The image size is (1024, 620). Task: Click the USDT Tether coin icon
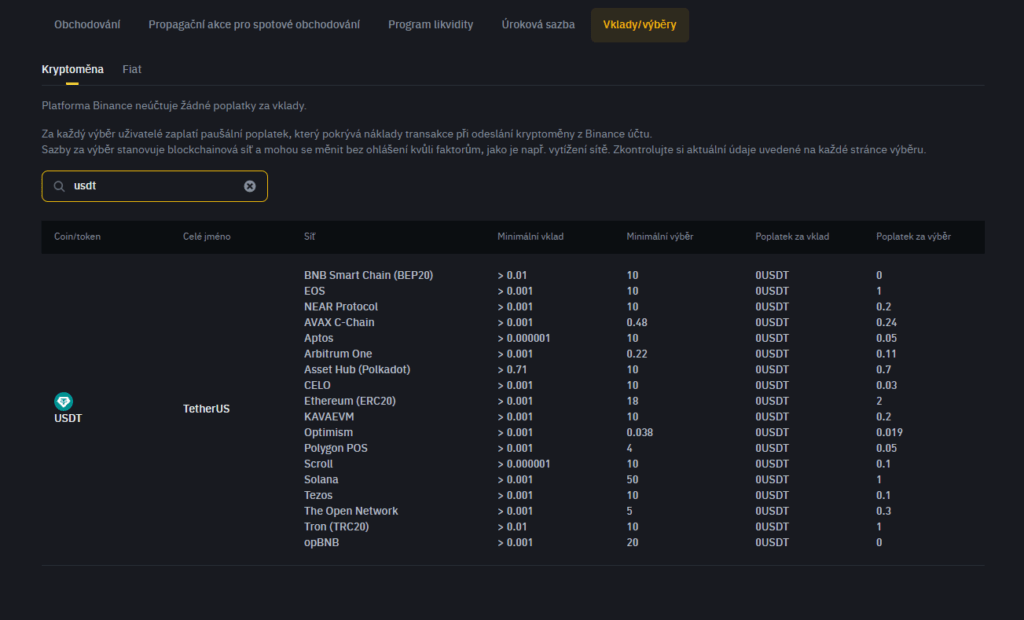(63, 401)
